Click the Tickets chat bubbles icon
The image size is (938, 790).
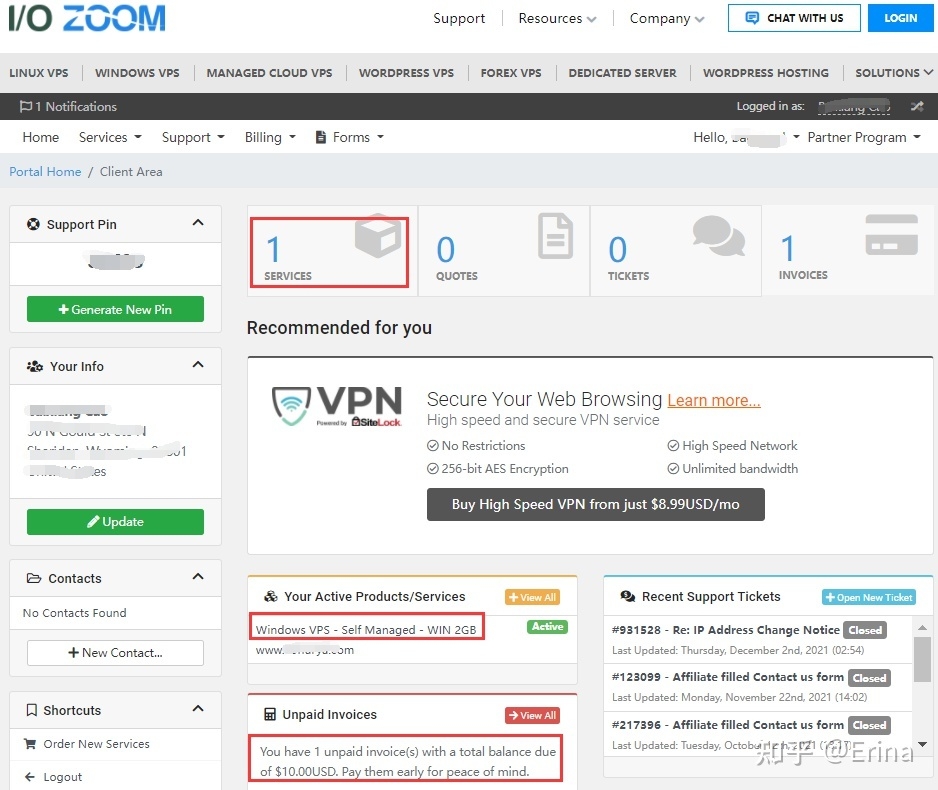(718, 236)
